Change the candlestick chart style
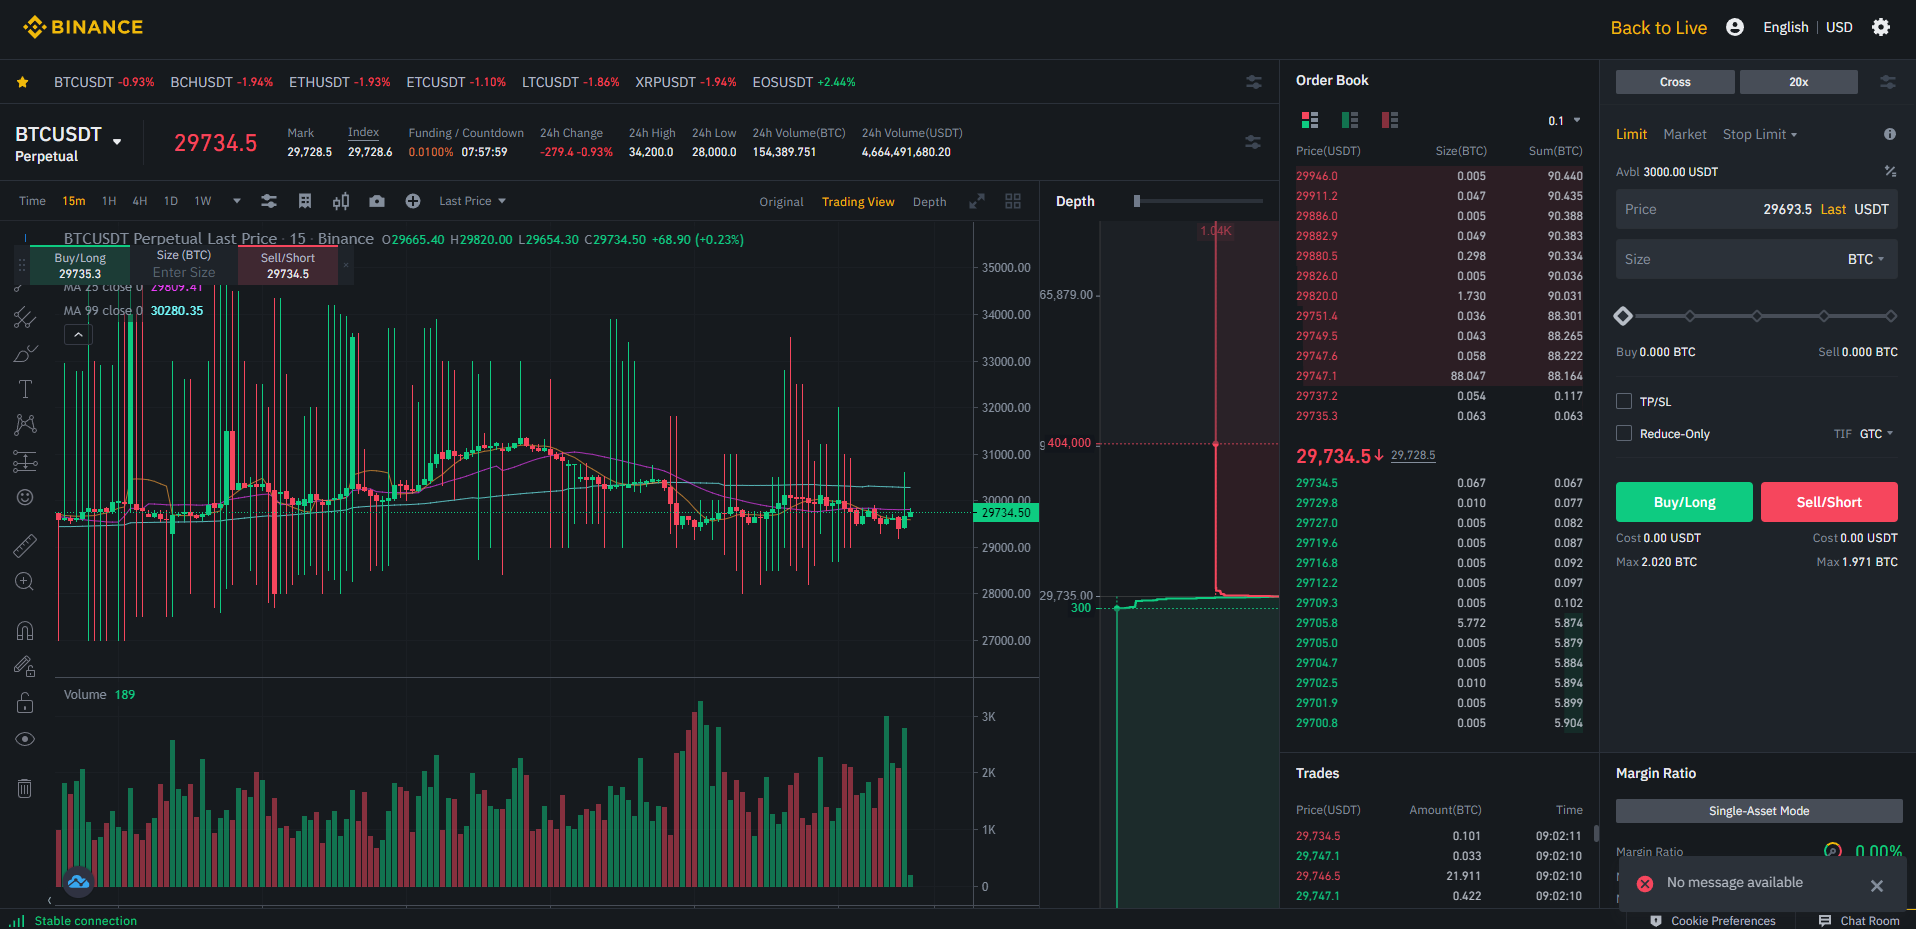 click(341, 201)
